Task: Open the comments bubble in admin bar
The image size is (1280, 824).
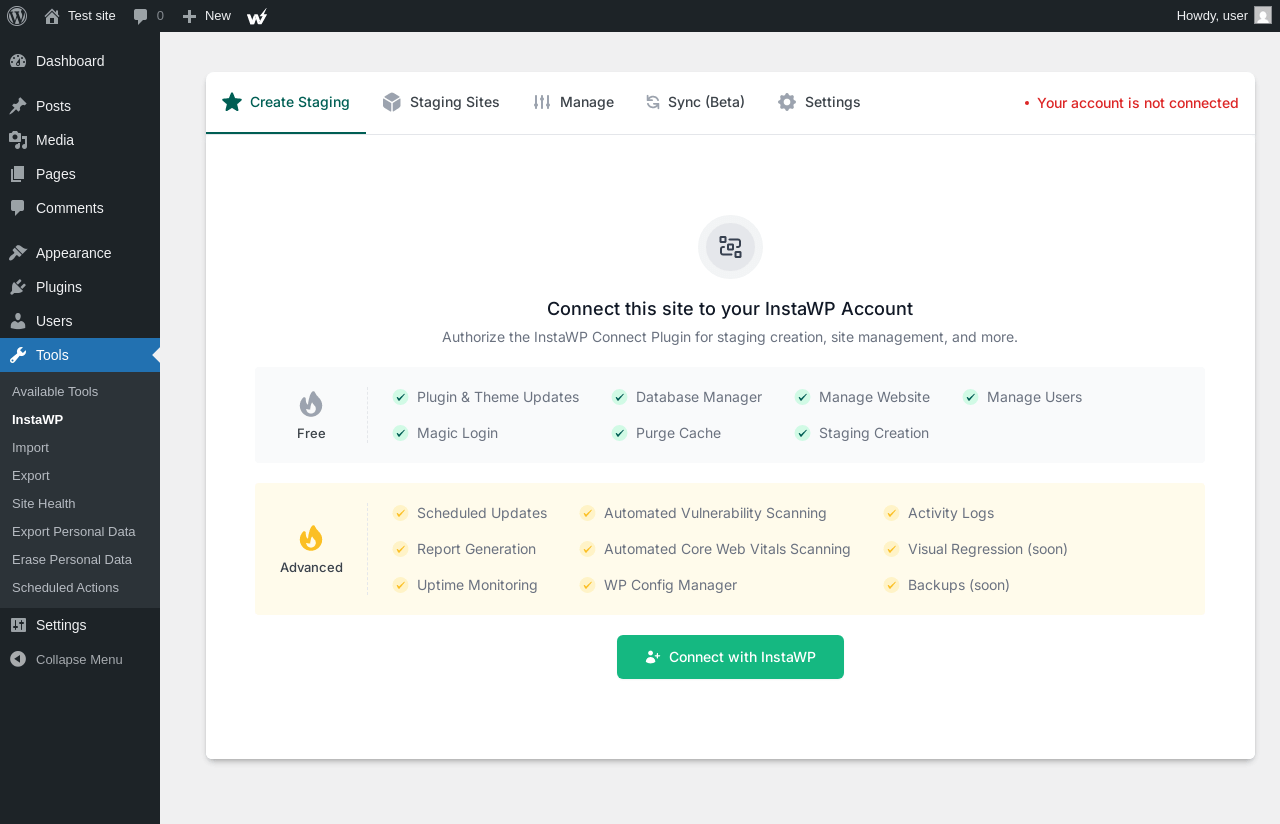Action: point(148,16)
